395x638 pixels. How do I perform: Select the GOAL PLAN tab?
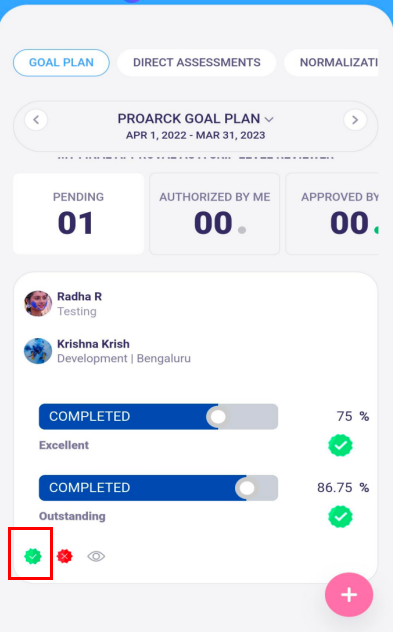tap(61, 62)
